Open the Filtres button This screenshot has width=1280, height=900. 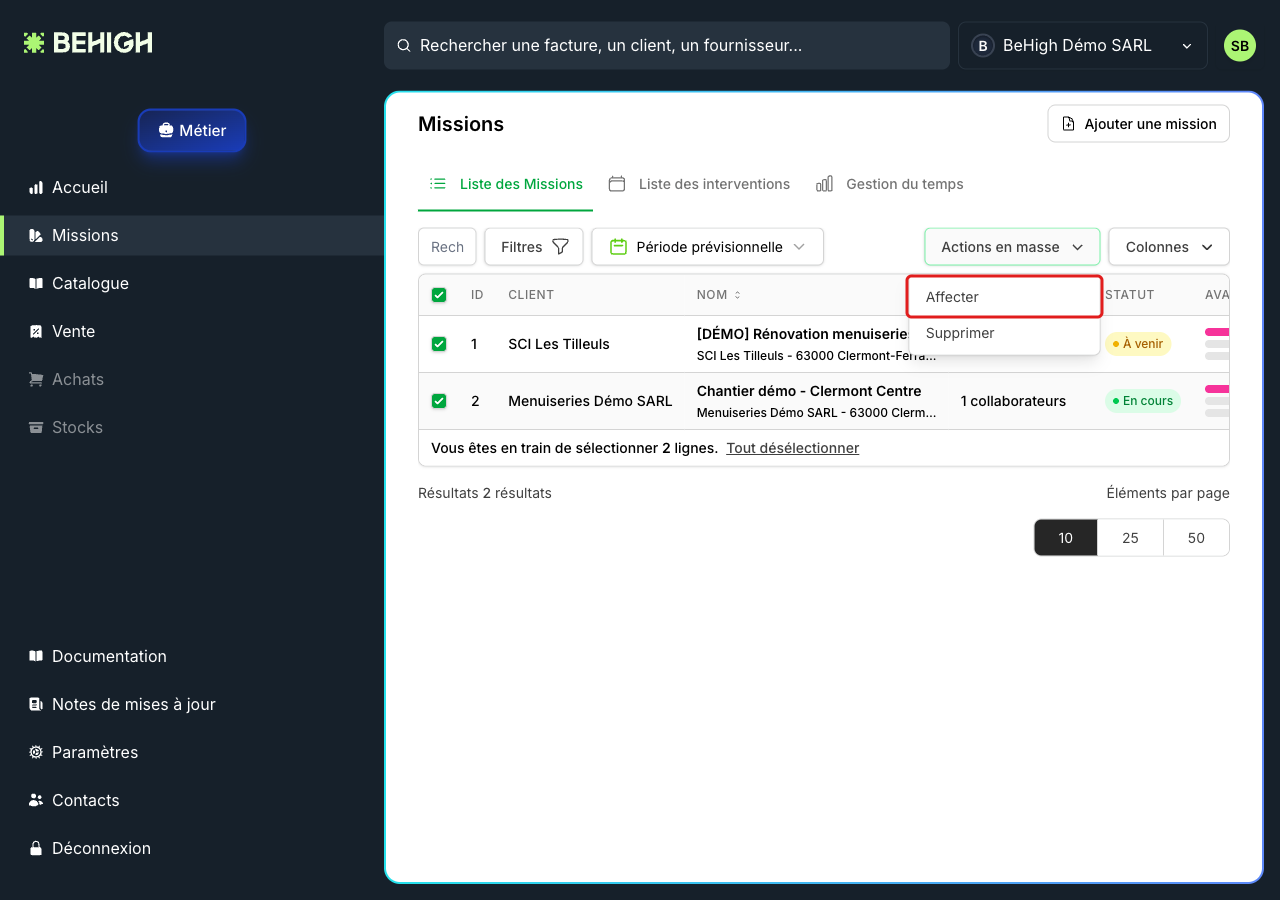pos(534,247)
